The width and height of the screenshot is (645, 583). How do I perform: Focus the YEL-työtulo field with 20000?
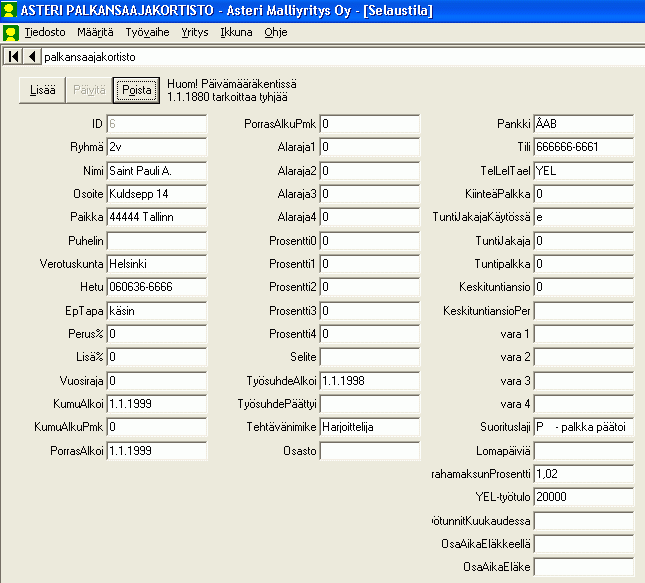[x=584, y=497]
